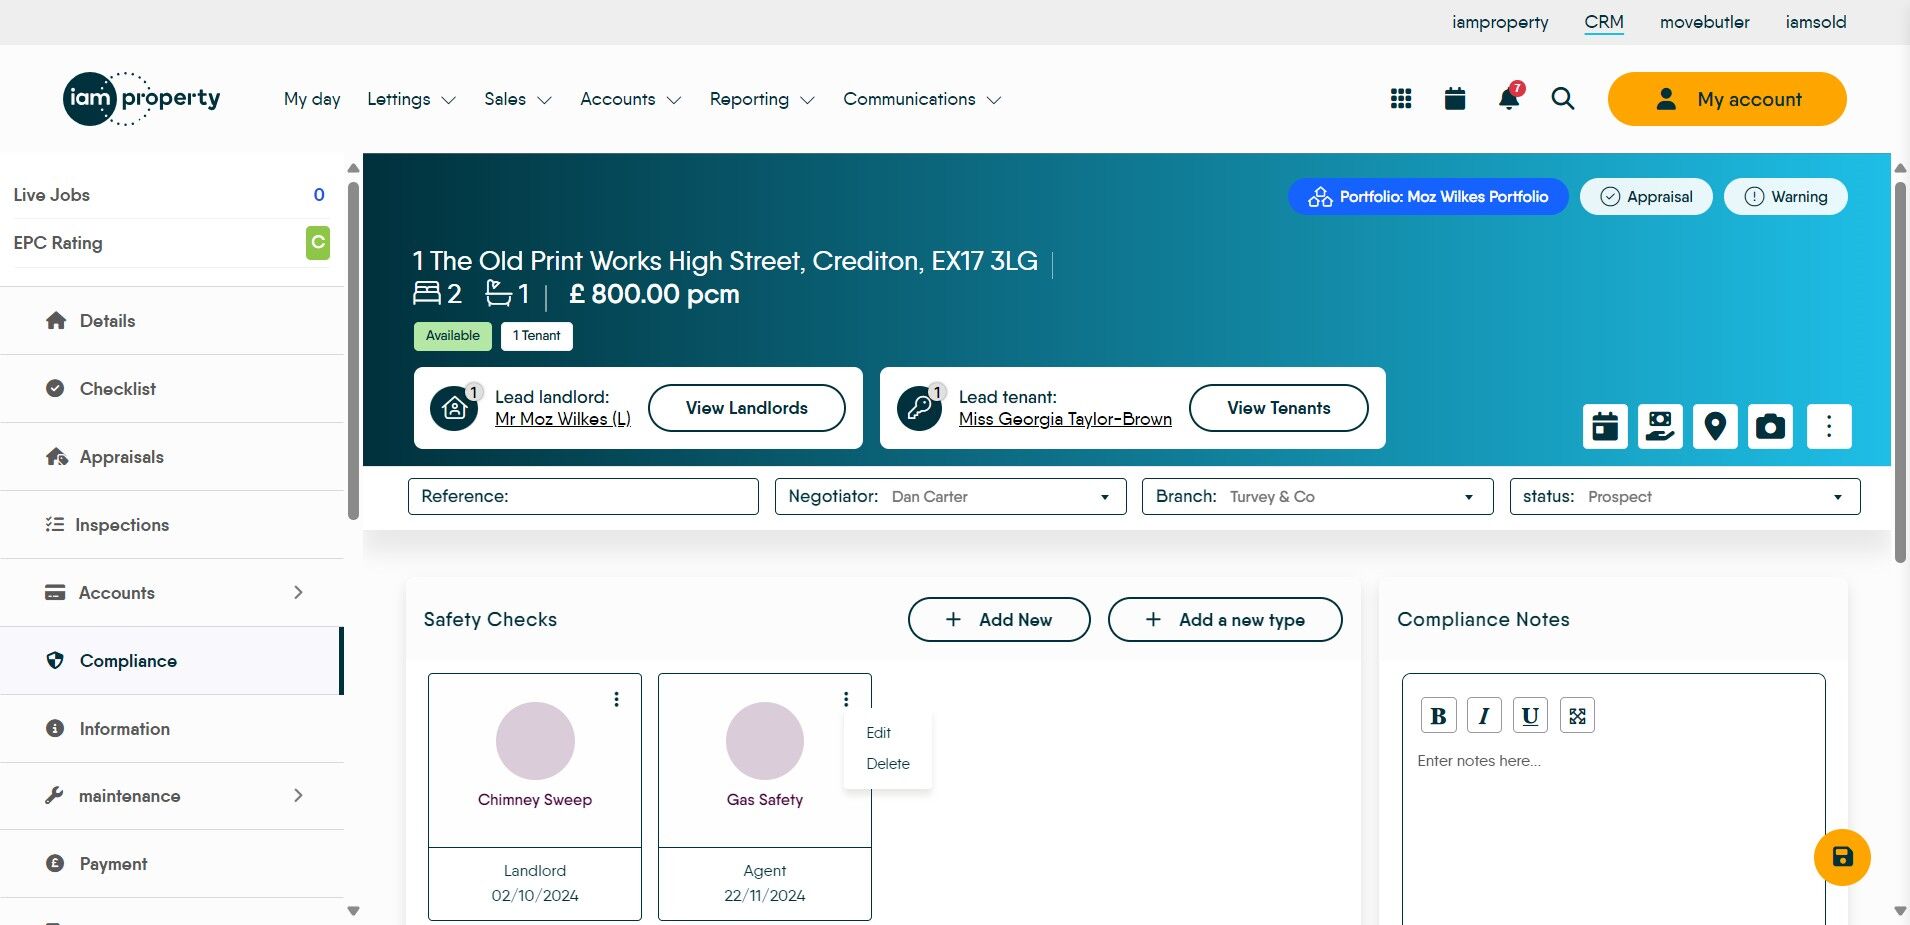
Task: Open header calendar icon in top bar
Action: pos(1455,98)
